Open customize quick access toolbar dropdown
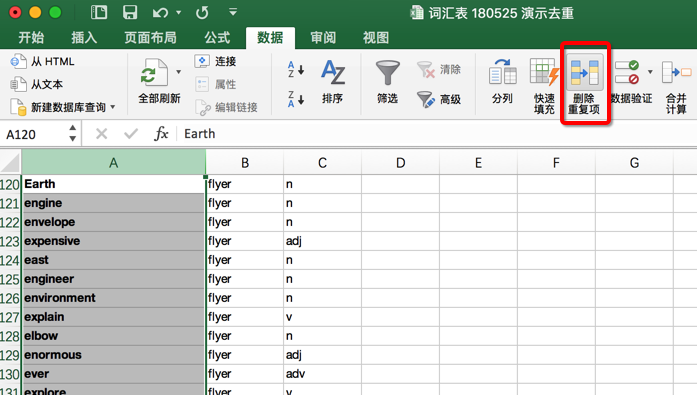Screen dimensions: 697x395 pyautogui.click(x=233, y=12)
